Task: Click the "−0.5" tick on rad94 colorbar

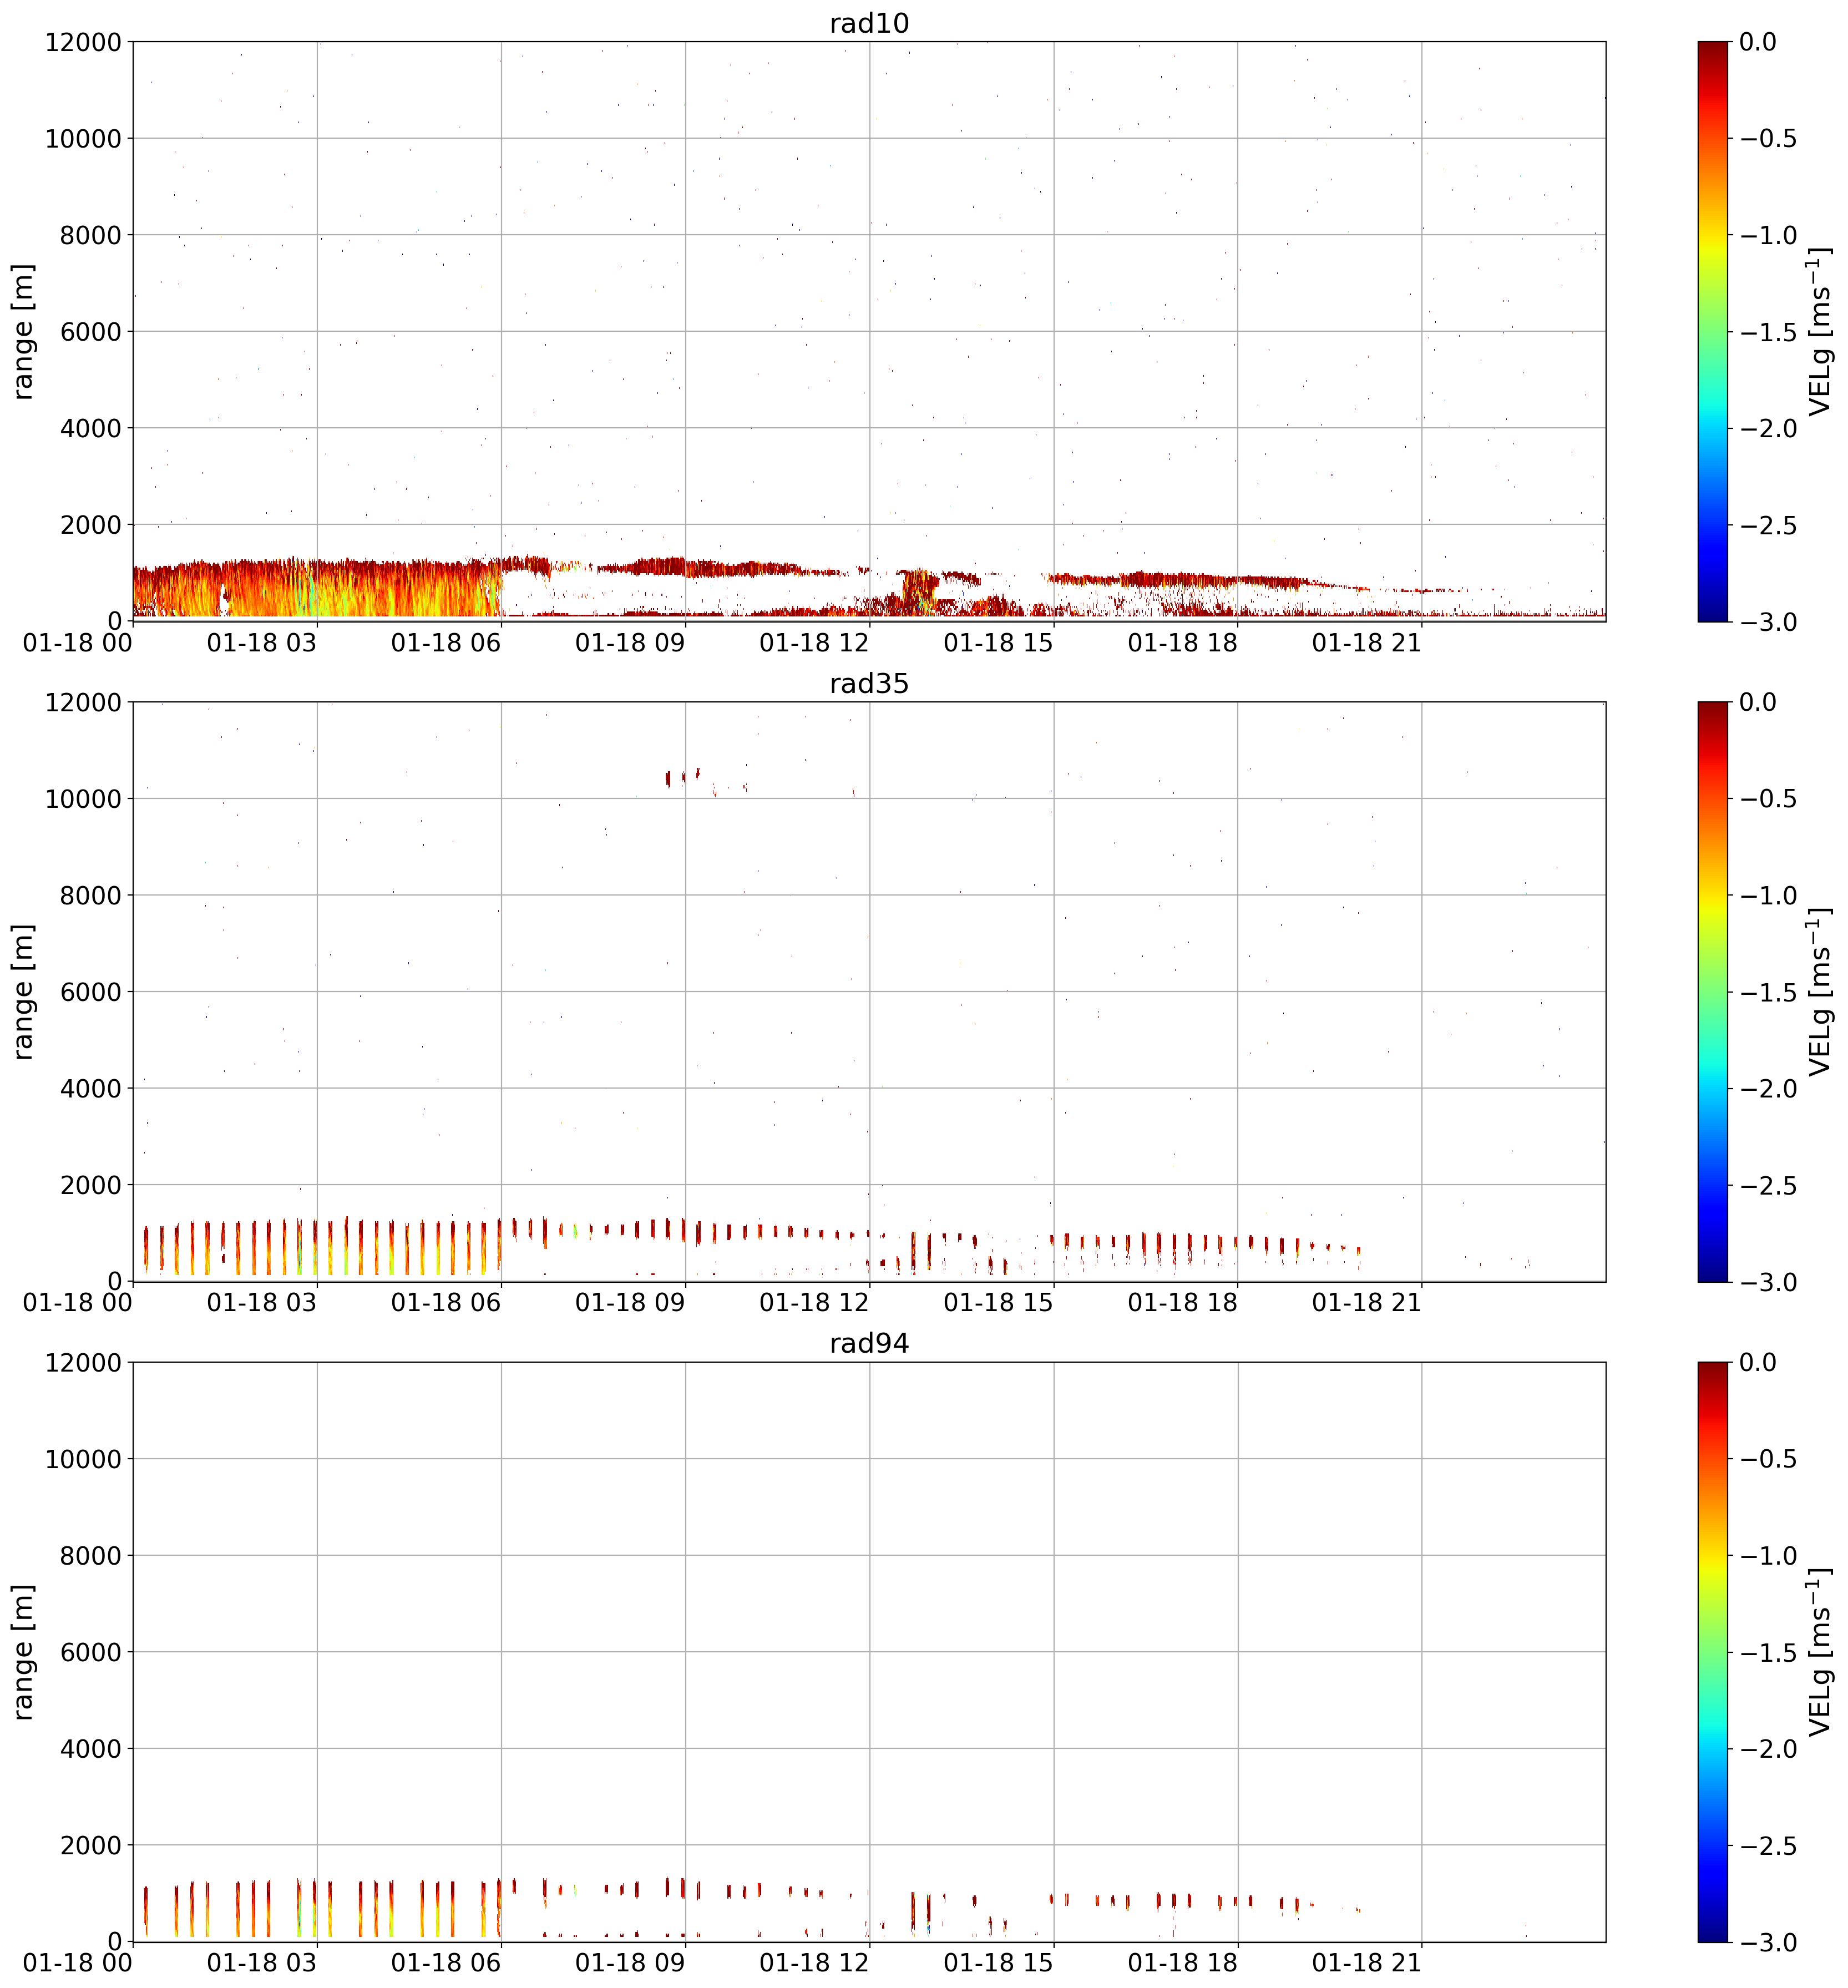Action: click(x=1768, y=1459)
